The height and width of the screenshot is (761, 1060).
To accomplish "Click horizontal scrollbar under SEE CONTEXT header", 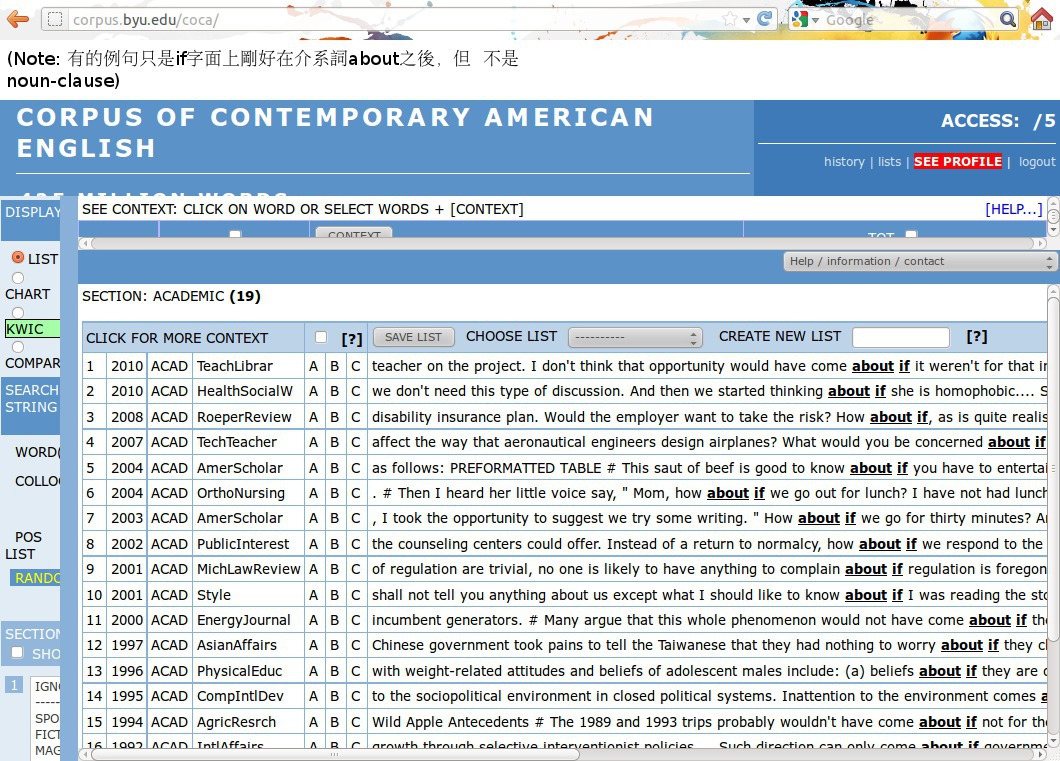I will click(562, 243).
